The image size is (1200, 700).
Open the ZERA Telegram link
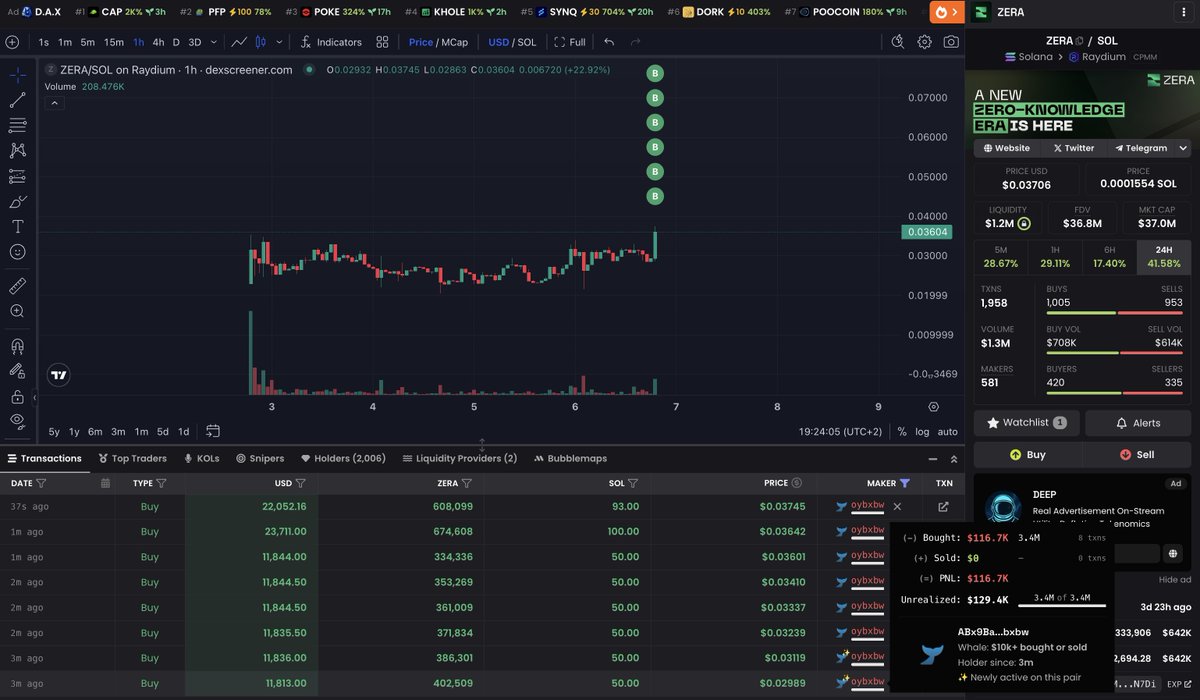(1141, 148)
